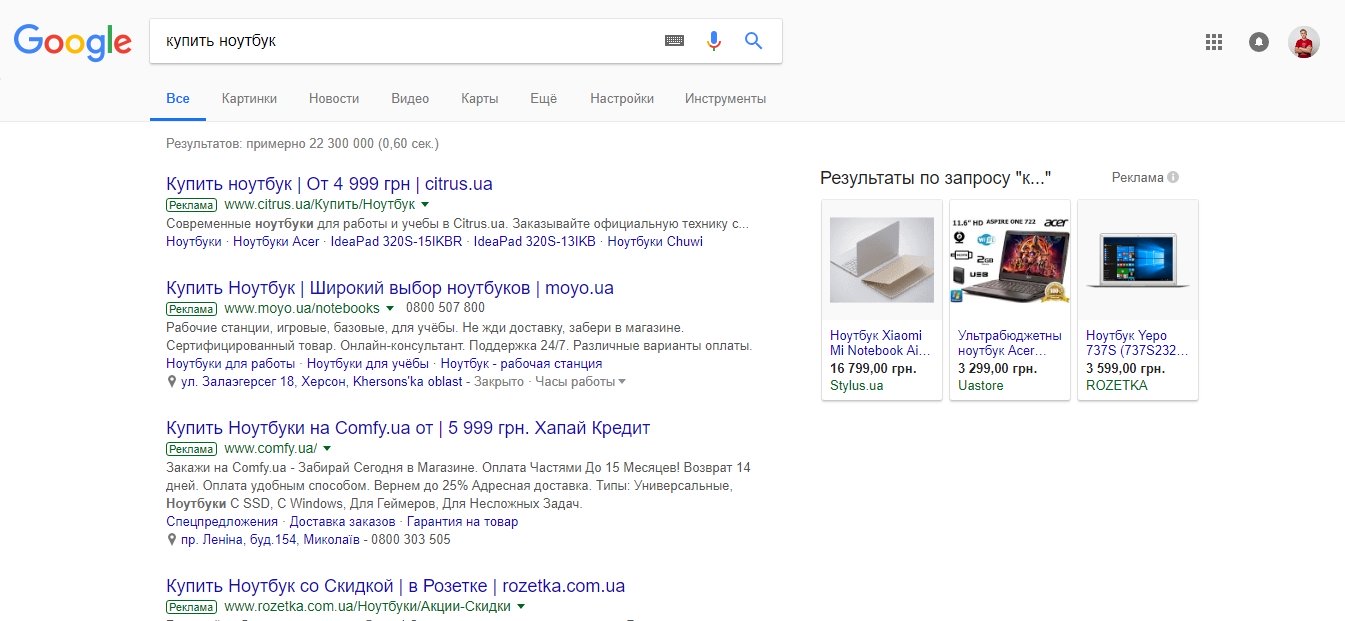Open the Ультрабюджетны ноутбук Acer title link

pyautogui.click(x=1010, y=343)
